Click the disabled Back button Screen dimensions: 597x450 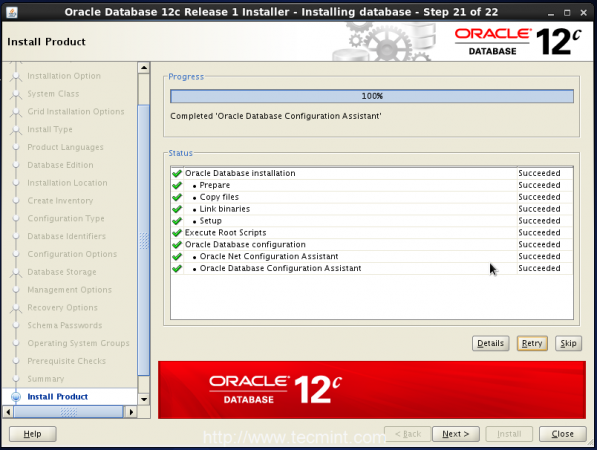[x=408, y=434]
